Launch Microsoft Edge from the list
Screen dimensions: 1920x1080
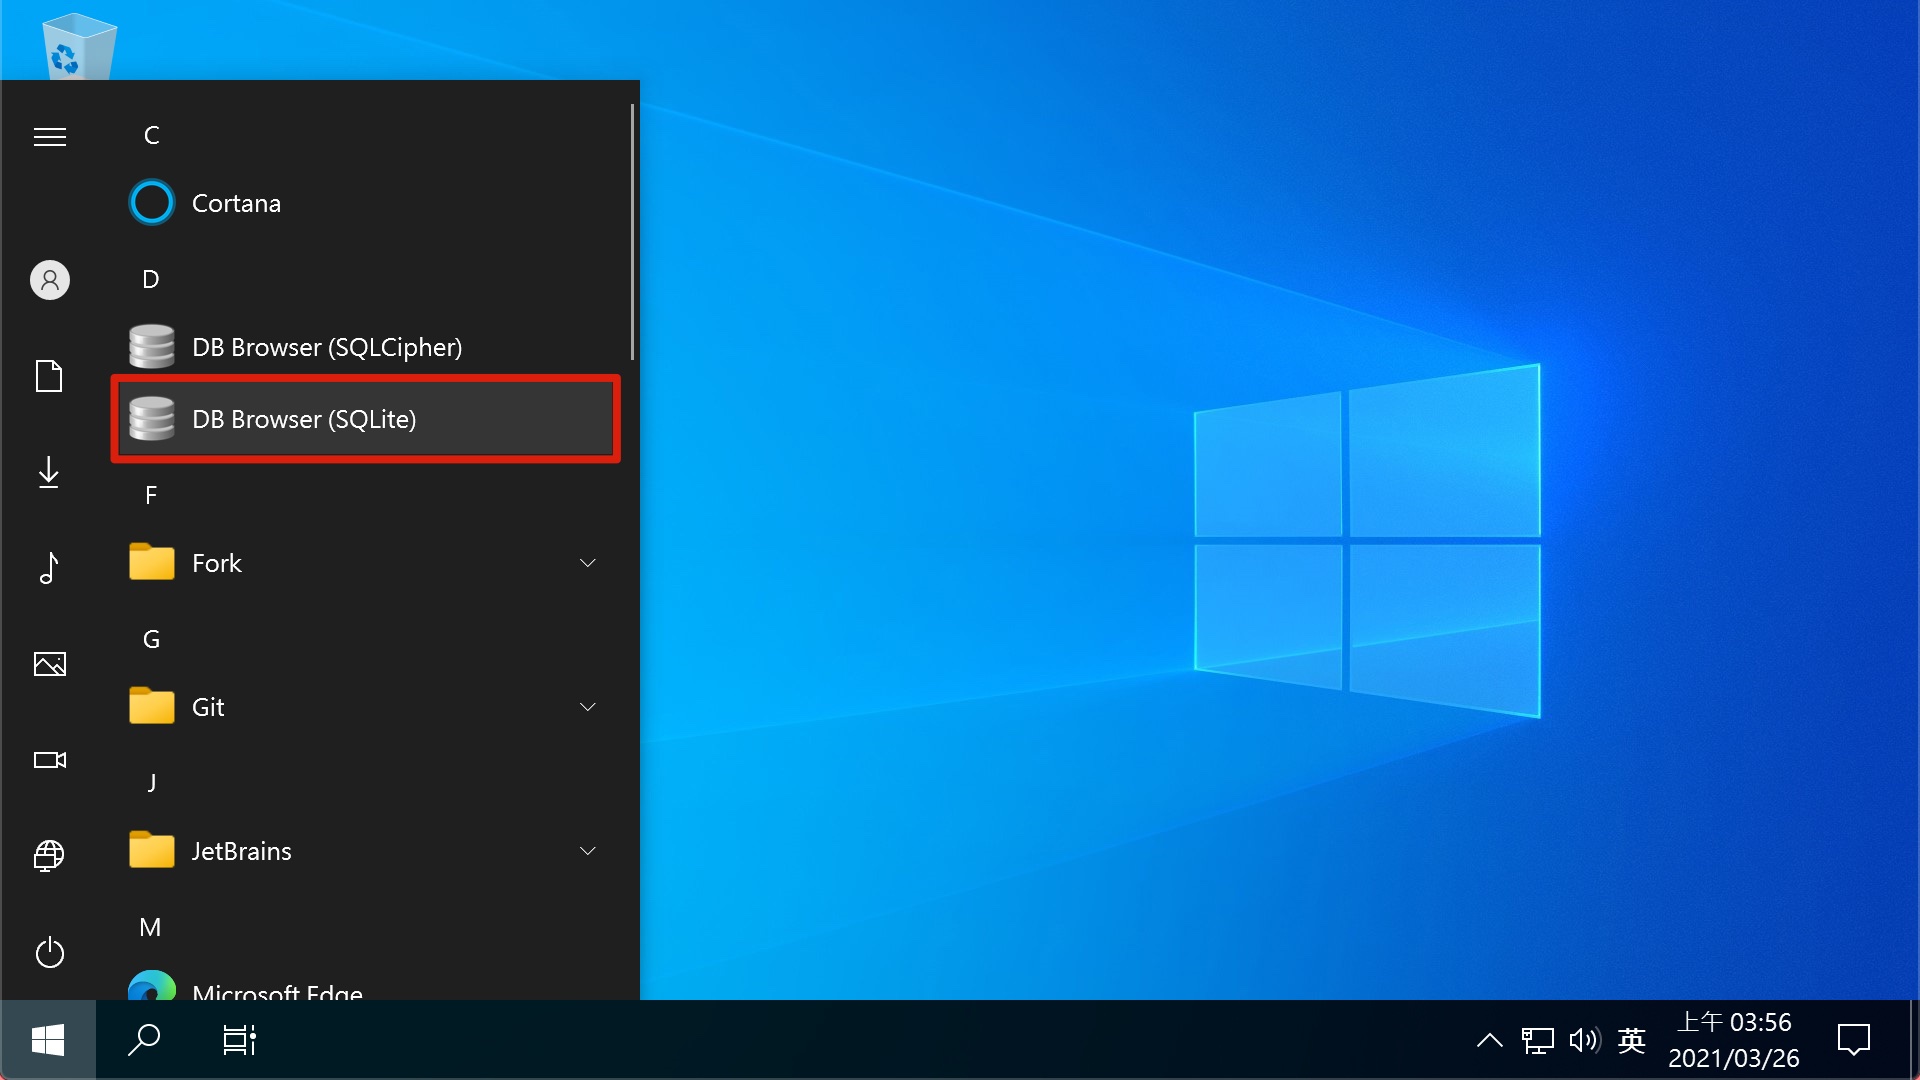pyautogui.click(x=366, y=984)
